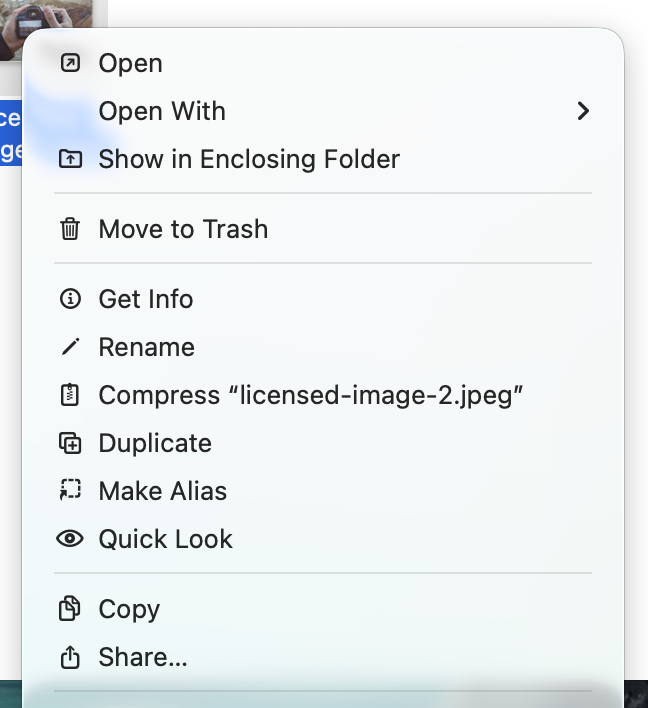Click the Duplicate plus-square icon

pos(70,443)
